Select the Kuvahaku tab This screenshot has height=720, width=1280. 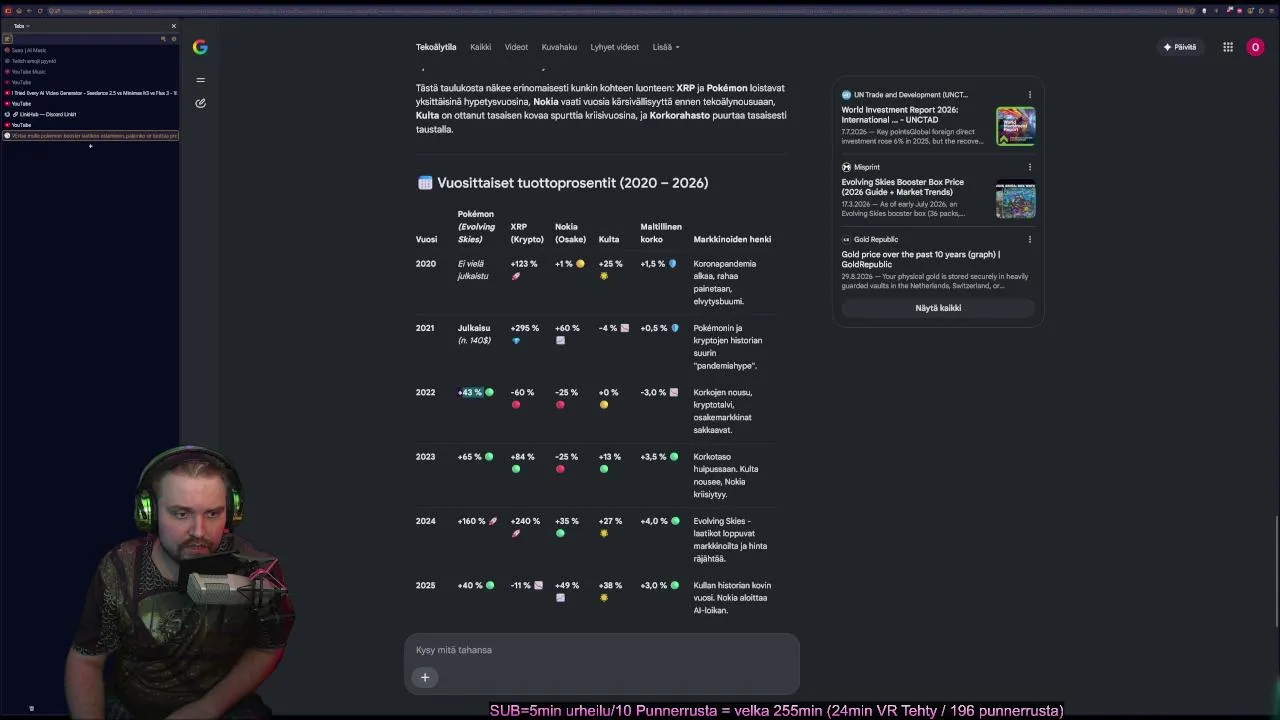(559, 47)
